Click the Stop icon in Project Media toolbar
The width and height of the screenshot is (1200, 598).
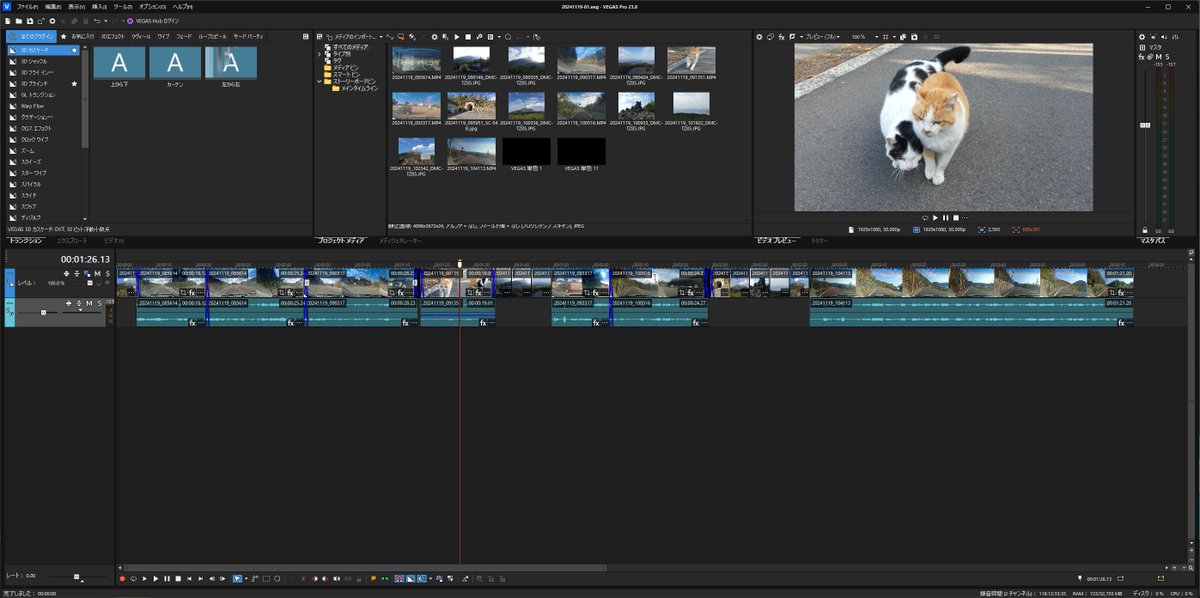[x=468, y=37]
